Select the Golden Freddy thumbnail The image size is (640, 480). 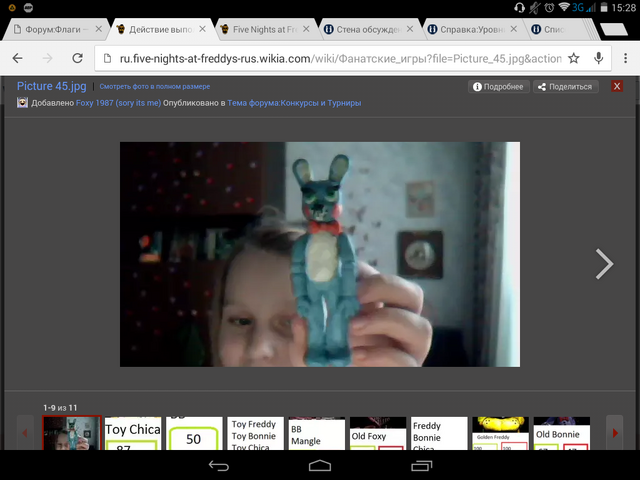point(500,433)
